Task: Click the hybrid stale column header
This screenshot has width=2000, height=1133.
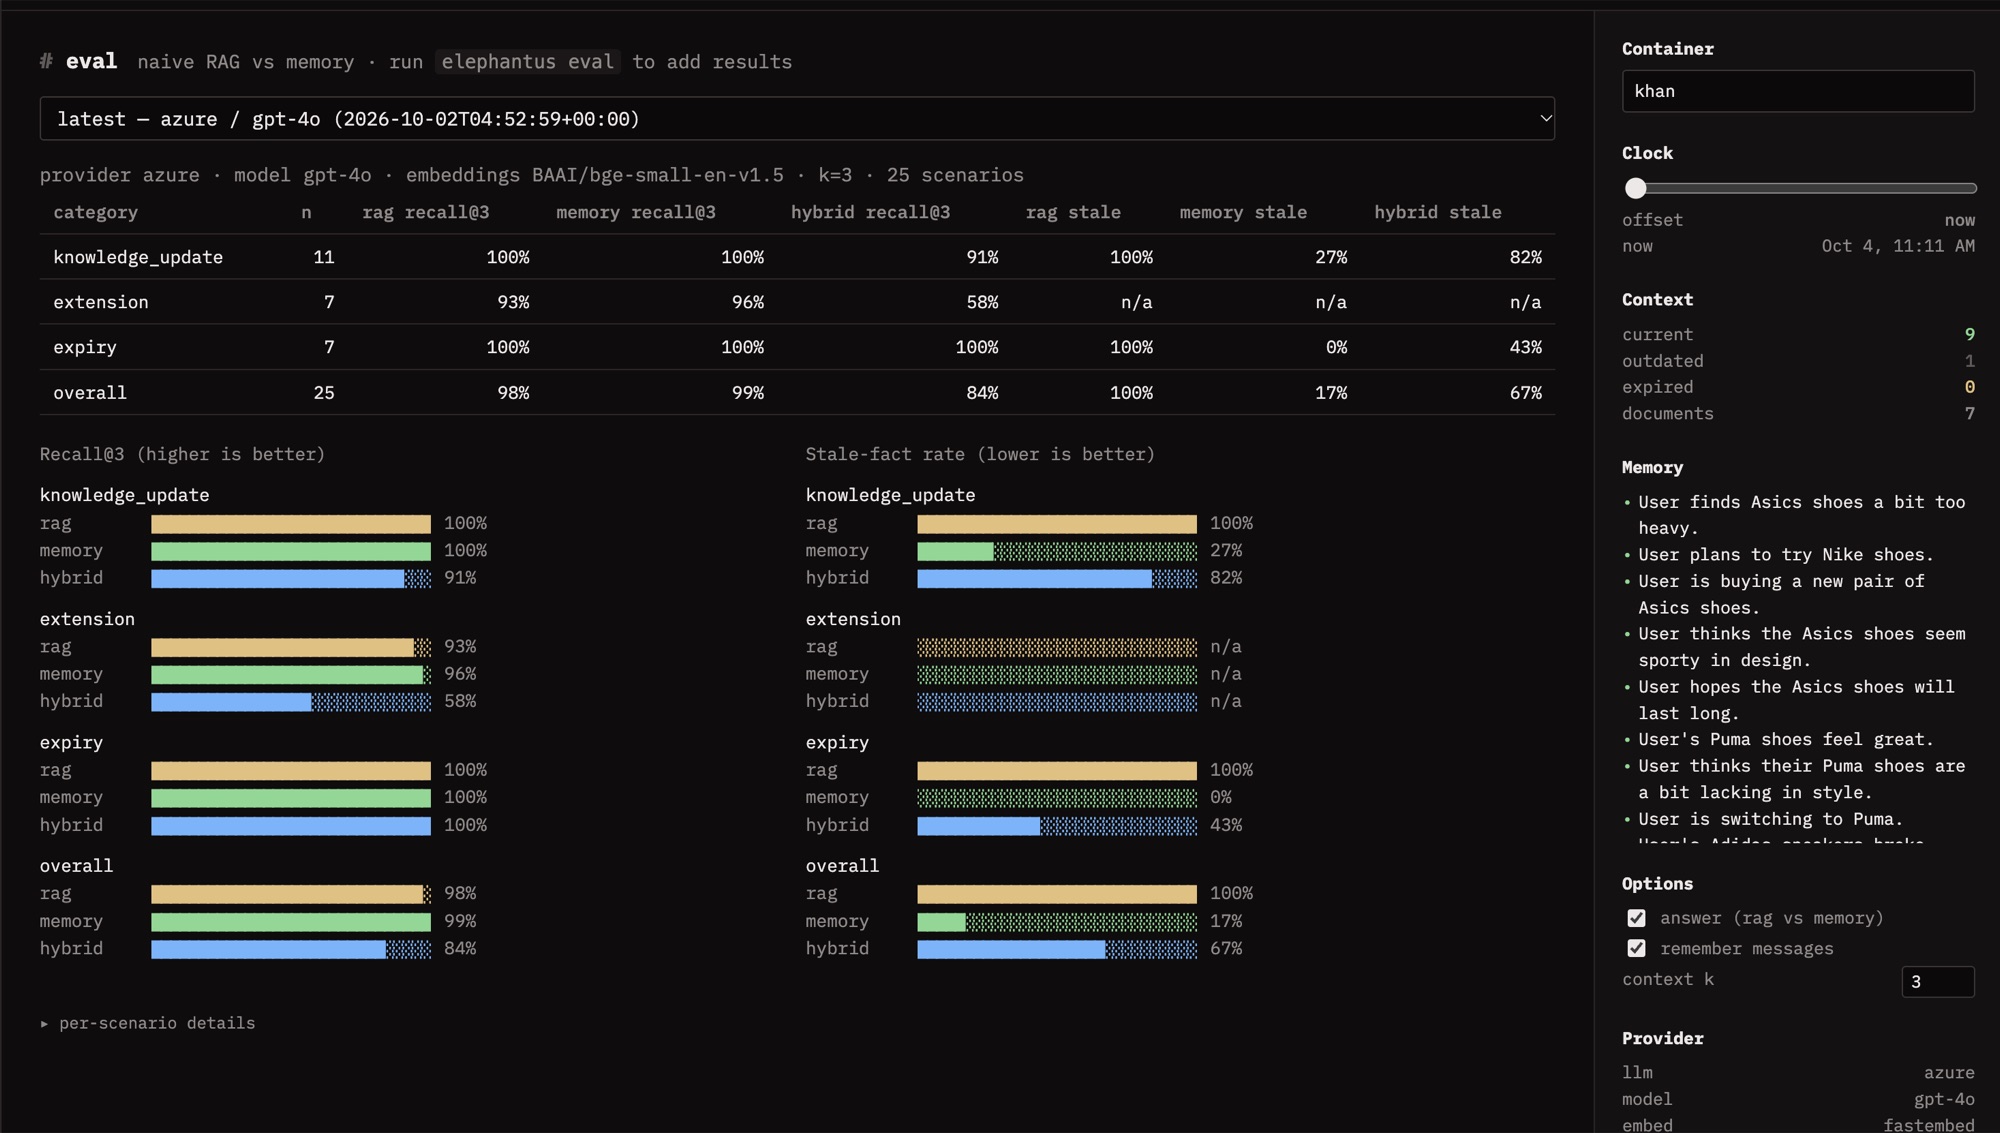Action: [x=1438, y=212]
